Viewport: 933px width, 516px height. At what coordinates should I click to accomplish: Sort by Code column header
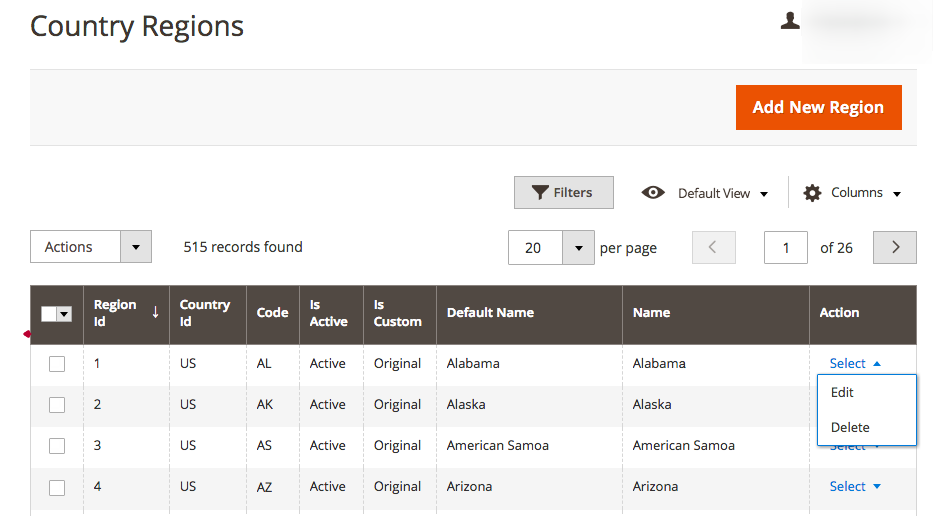(x=273, y=313)
